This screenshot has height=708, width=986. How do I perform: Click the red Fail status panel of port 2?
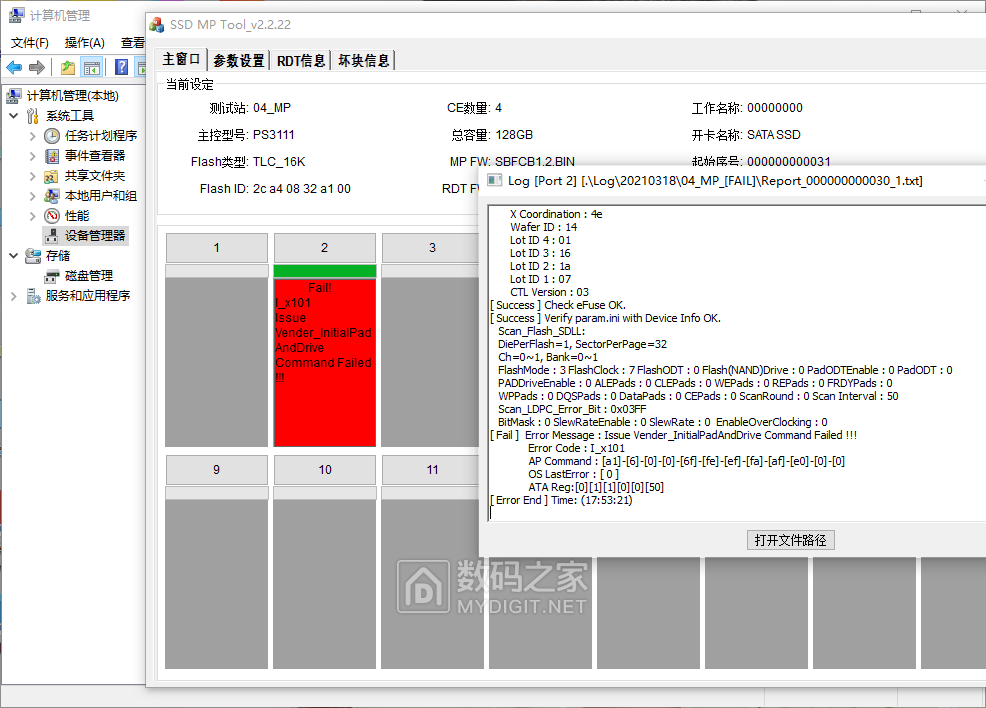[324, 363]
